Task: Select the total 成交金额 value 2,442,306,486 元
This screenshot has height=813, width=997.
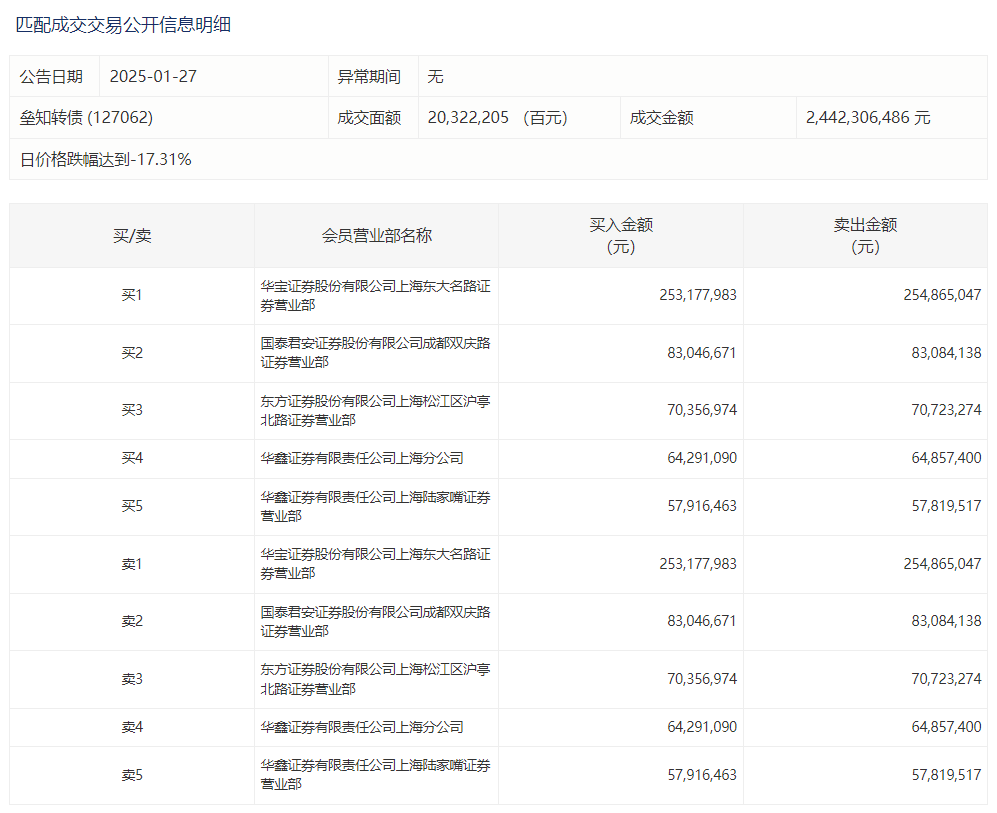Action: (x=868, y=118)
